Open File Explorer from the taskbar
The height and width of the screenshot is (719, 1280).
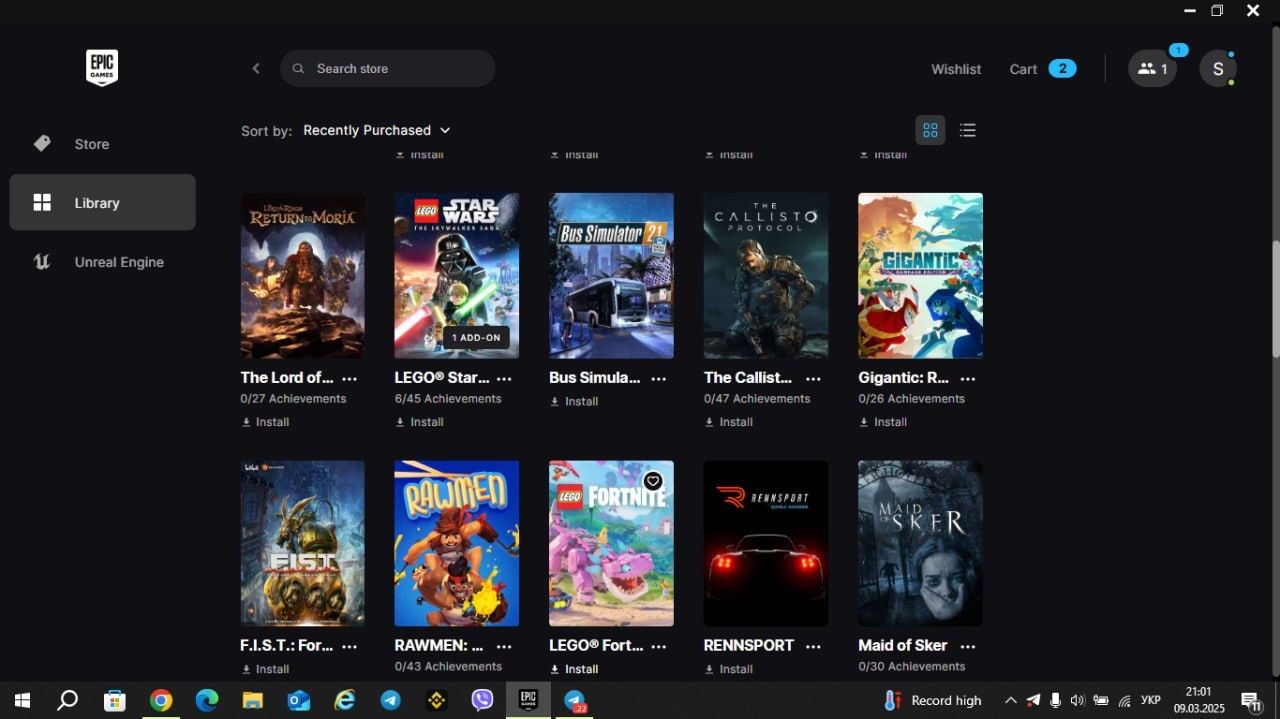[252, 700]
